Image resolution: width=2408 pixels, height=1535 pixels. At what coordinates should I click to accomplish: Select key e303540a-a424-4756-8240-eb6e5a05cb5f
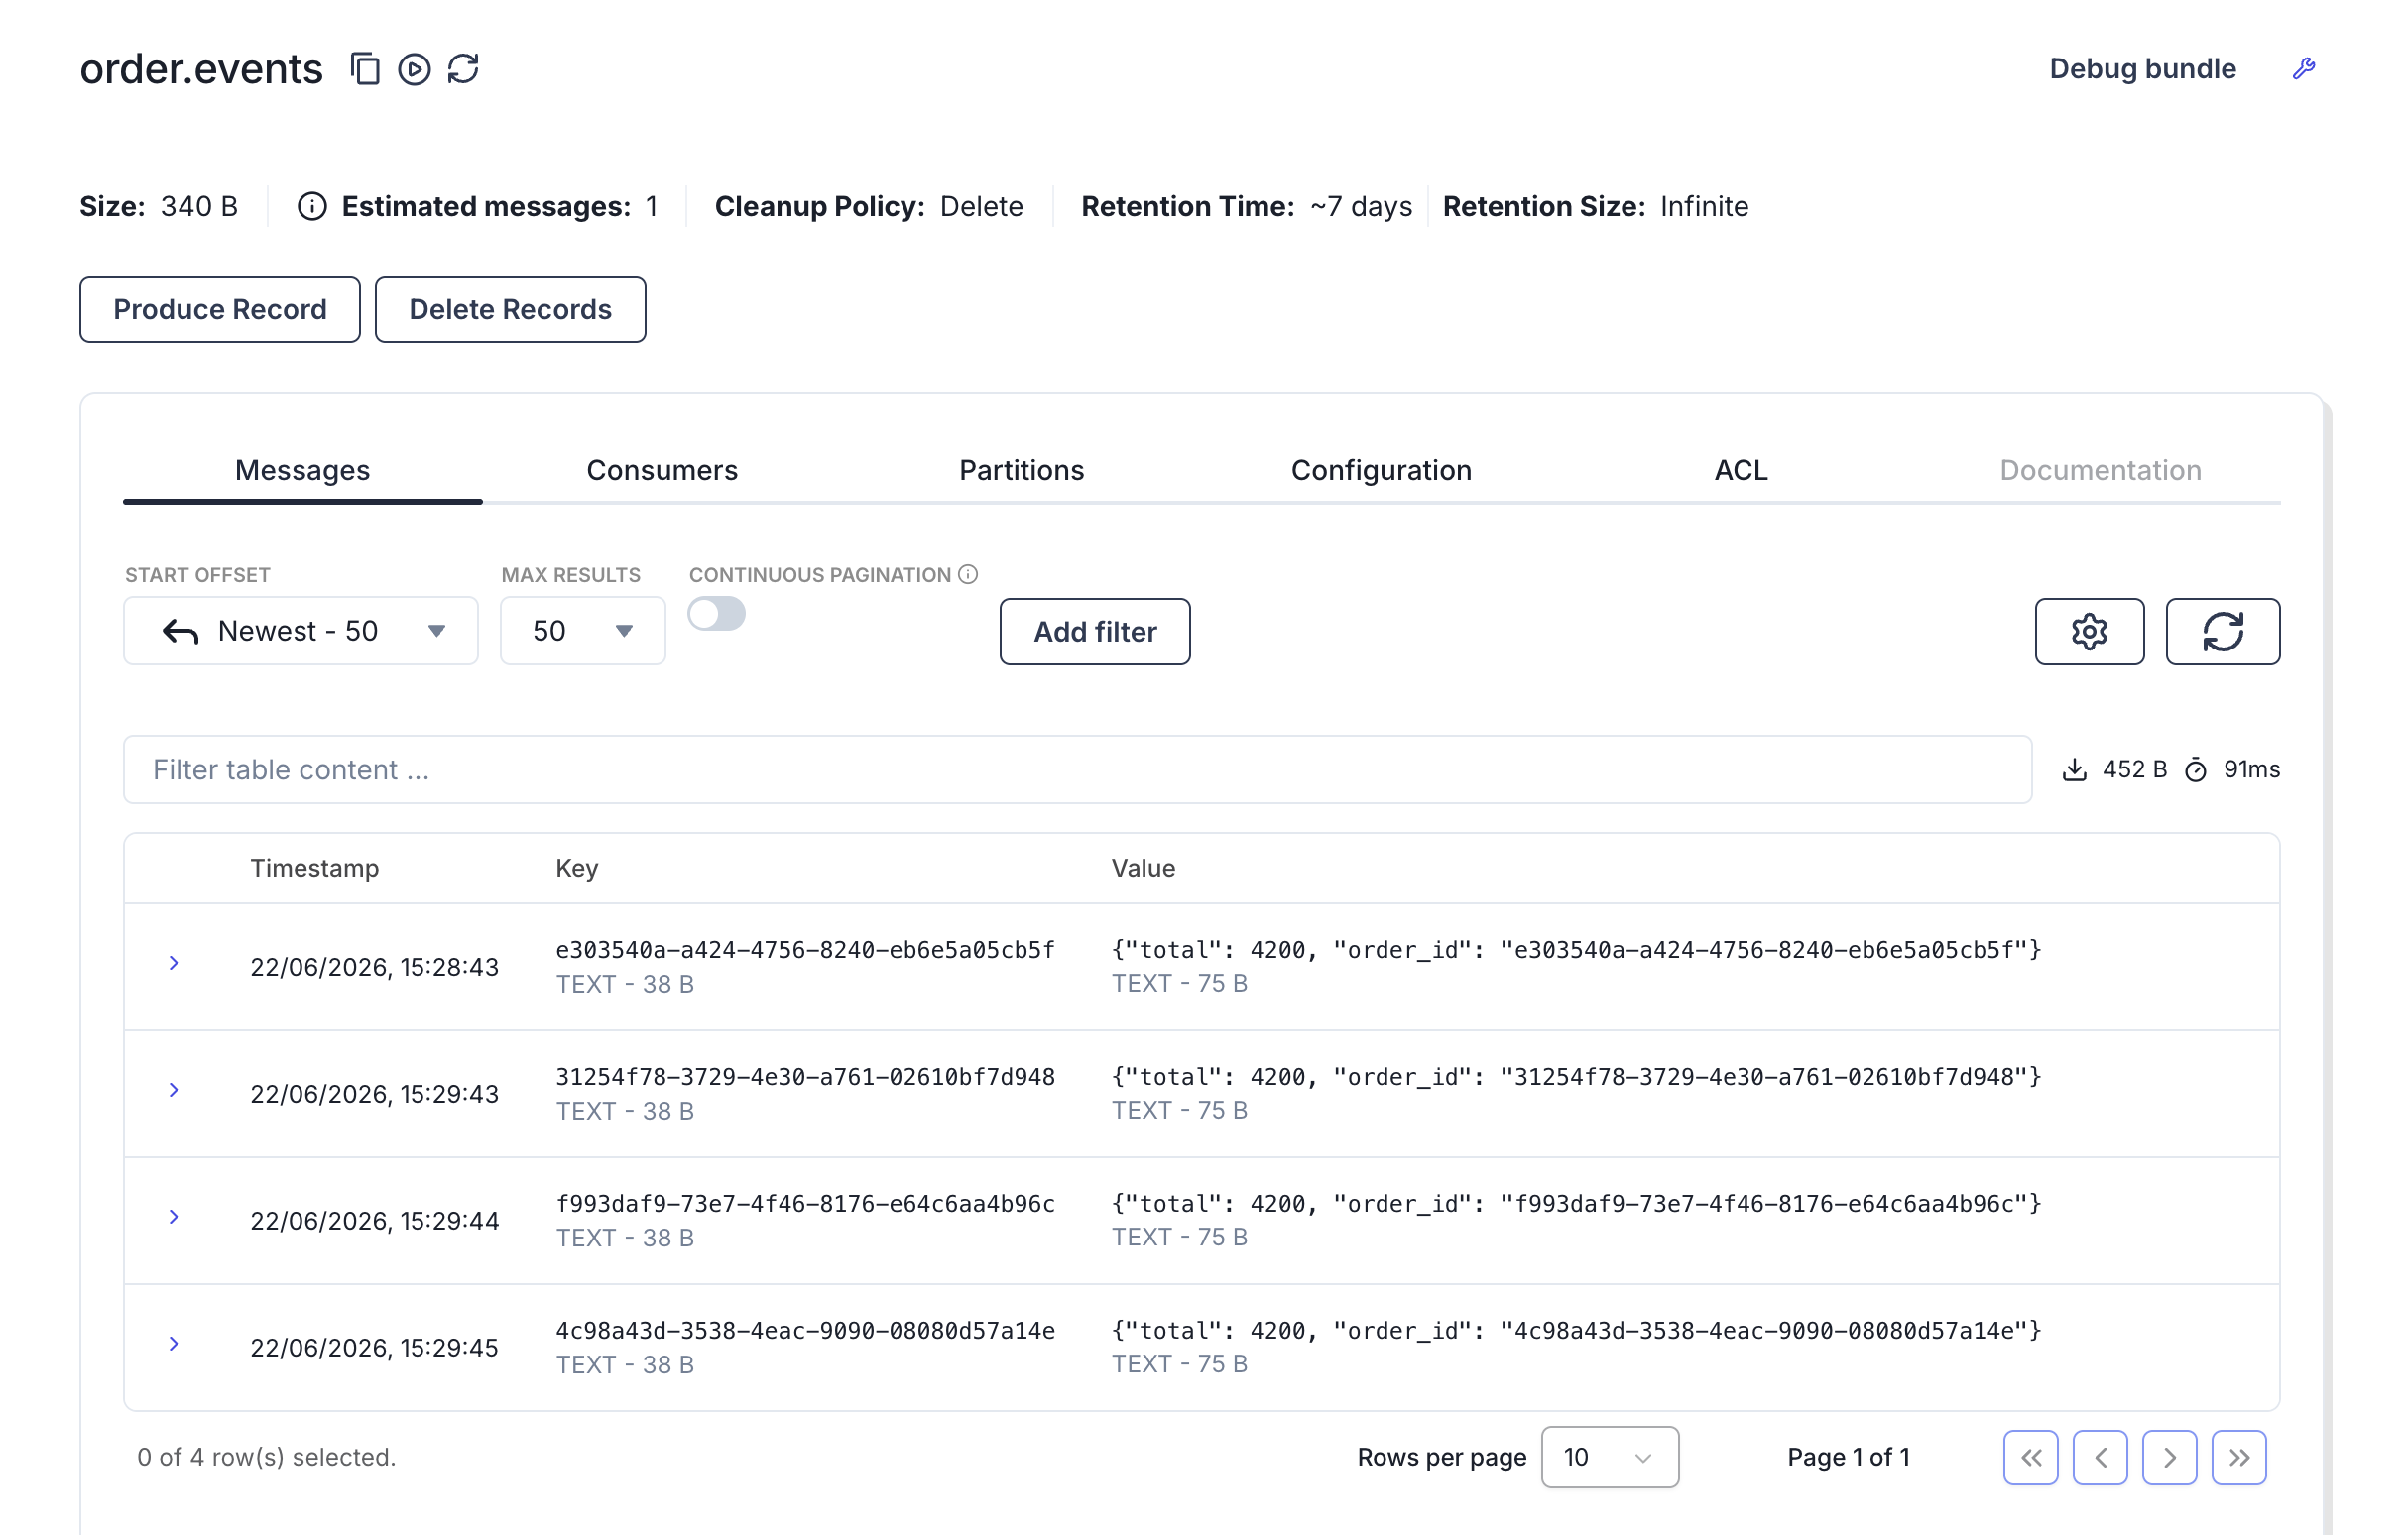[x=805, y=950]
